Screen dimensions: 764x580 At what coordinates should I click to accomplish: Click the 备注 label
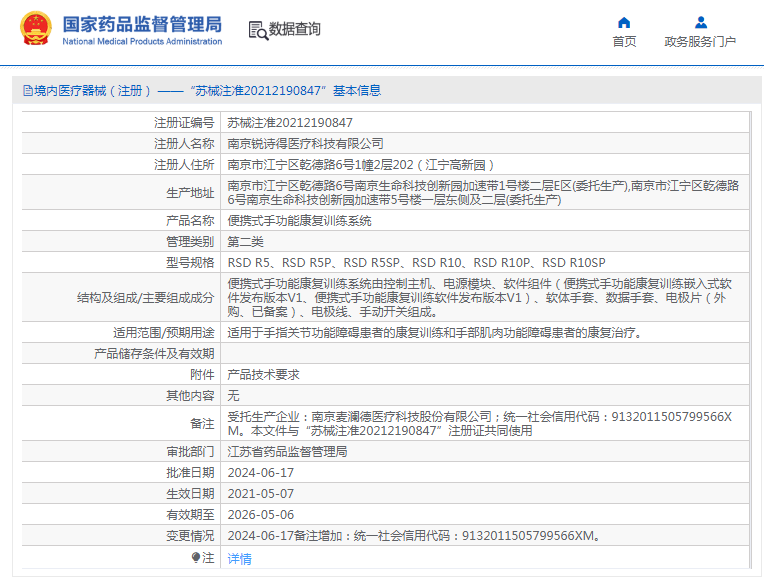(202, 424)
